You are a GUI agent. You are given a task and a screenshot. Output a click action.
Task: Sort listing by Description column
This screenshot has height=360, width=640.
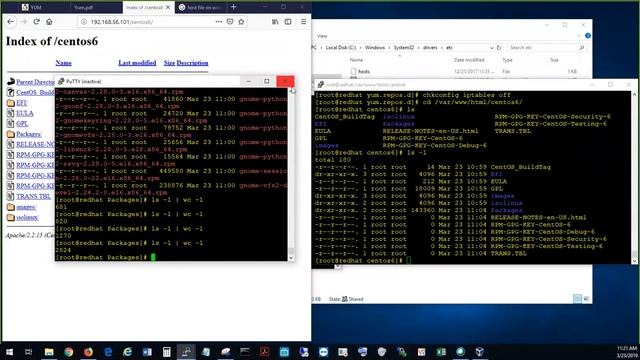192,63
